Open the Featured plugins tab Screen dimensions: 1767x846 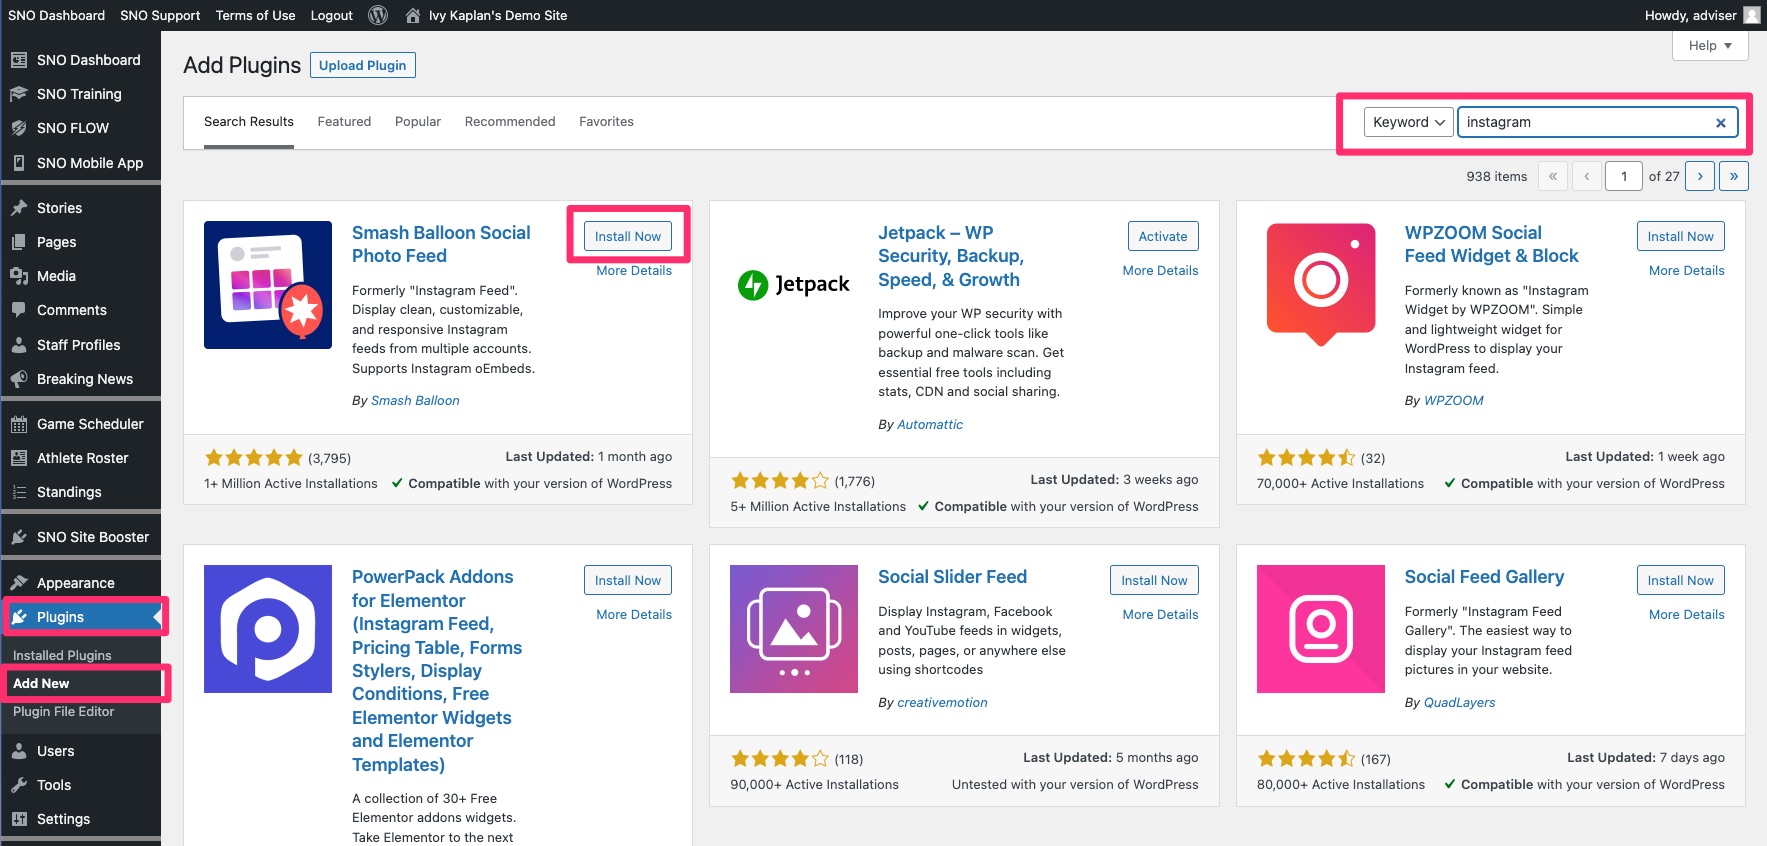coord(344,121)
